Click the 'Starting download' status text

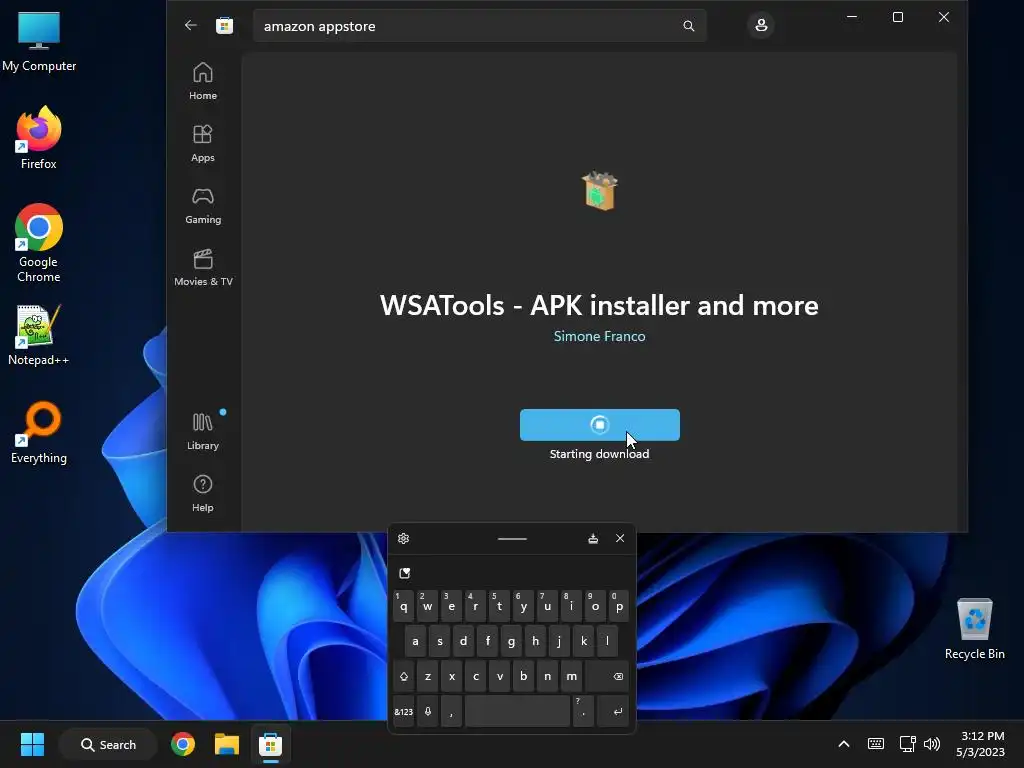(x=600, y=454)
